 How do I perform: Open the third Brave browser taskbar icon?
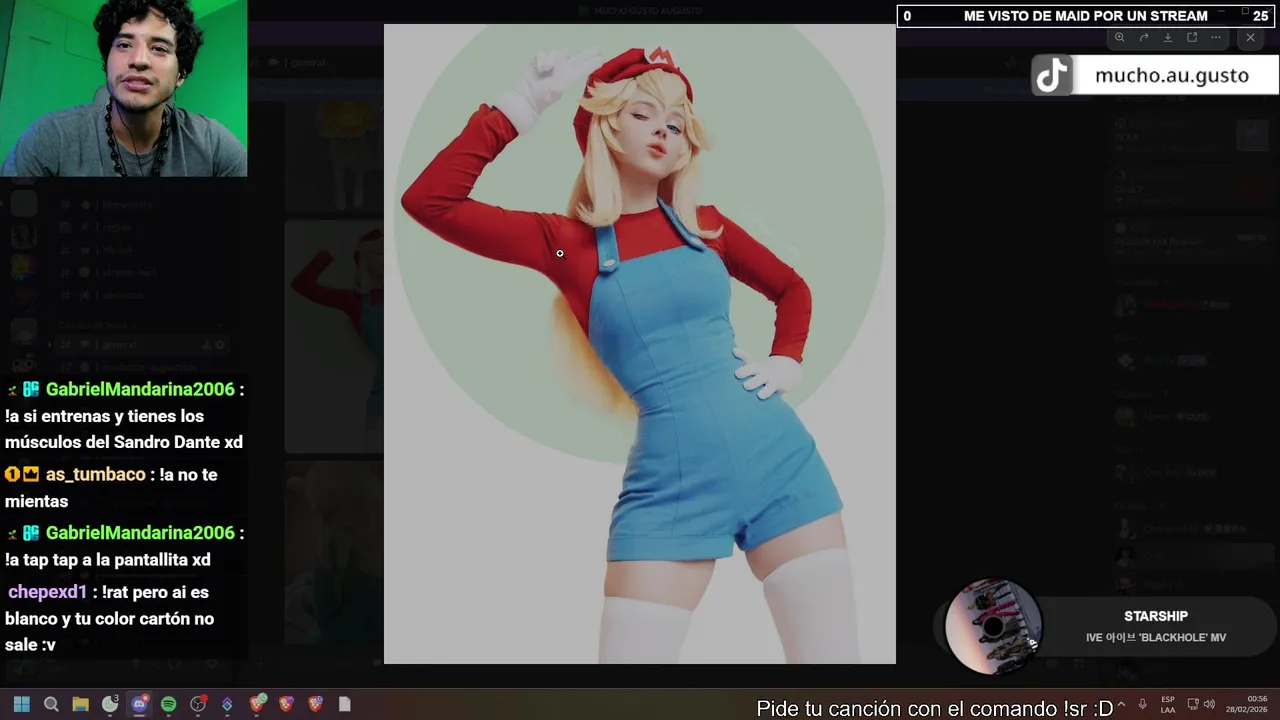315,704
